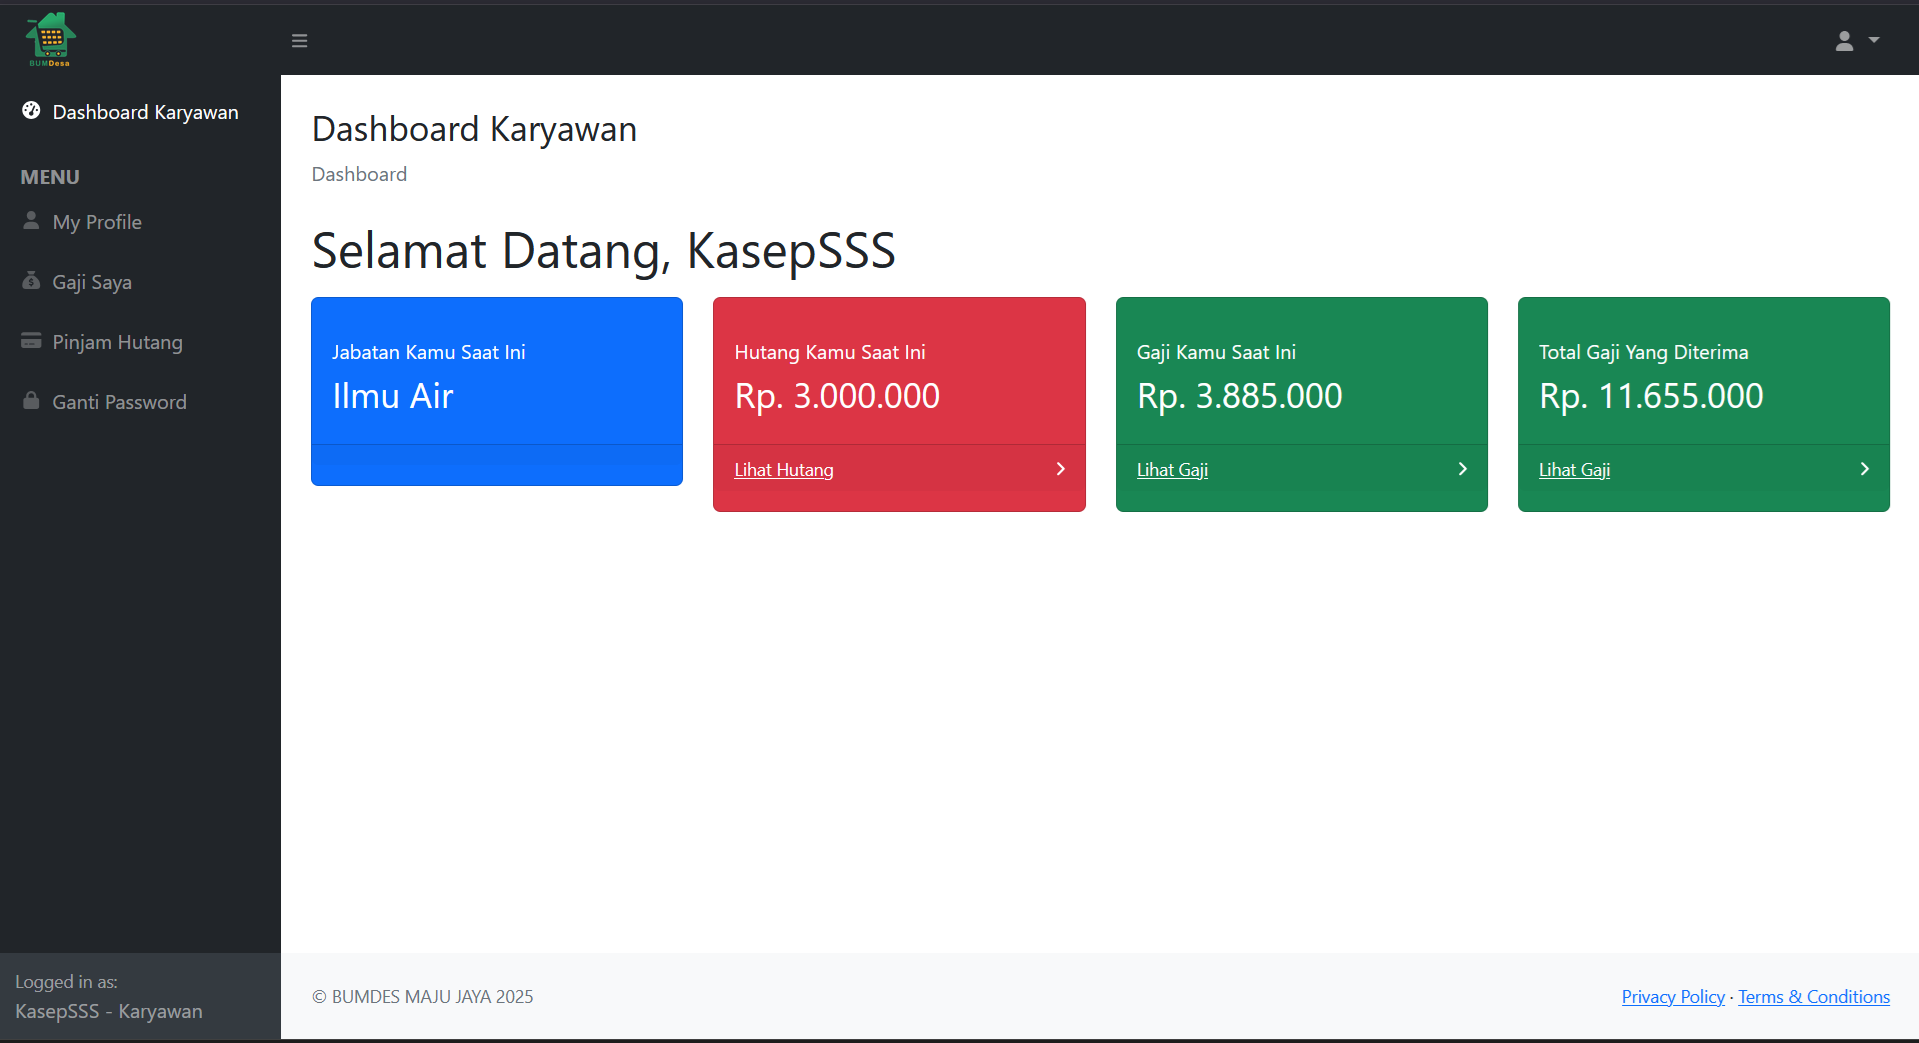Click the Gaji Saya money bag icon

(31, 280)
